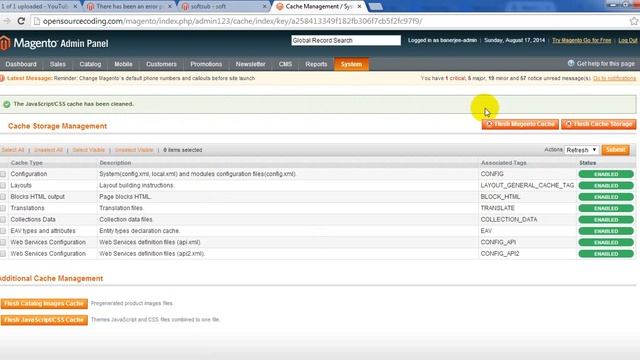Open the Promotions menu
Image resolution: width=640 pixels, height=360 pixels.
[206, 64]
